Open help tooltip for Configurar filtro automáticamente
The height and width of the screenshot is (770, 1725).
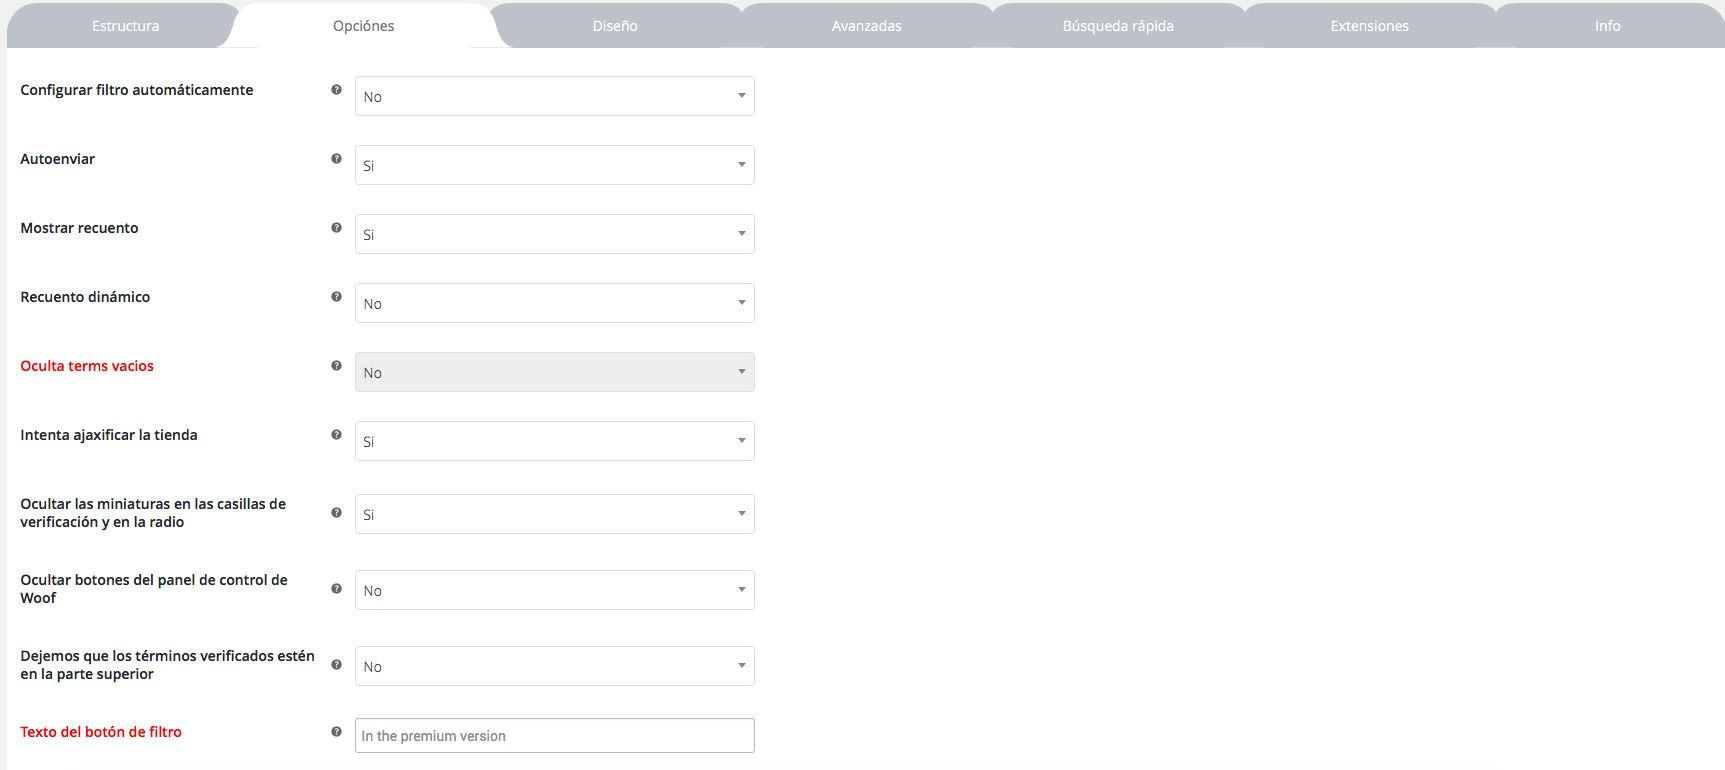tap(336, 90)
